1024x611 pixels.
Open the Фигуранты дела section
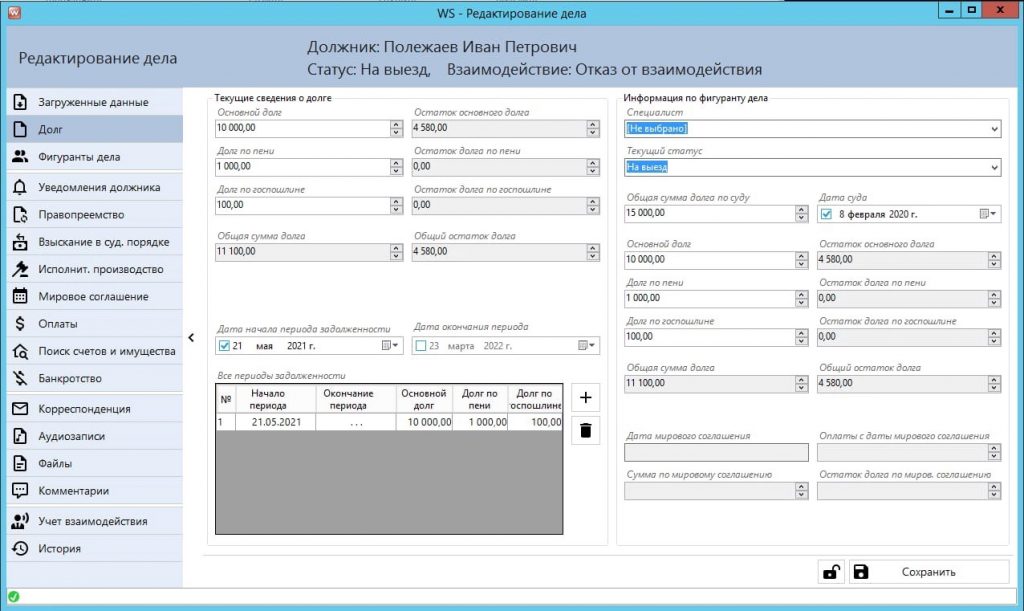(95, 157)
